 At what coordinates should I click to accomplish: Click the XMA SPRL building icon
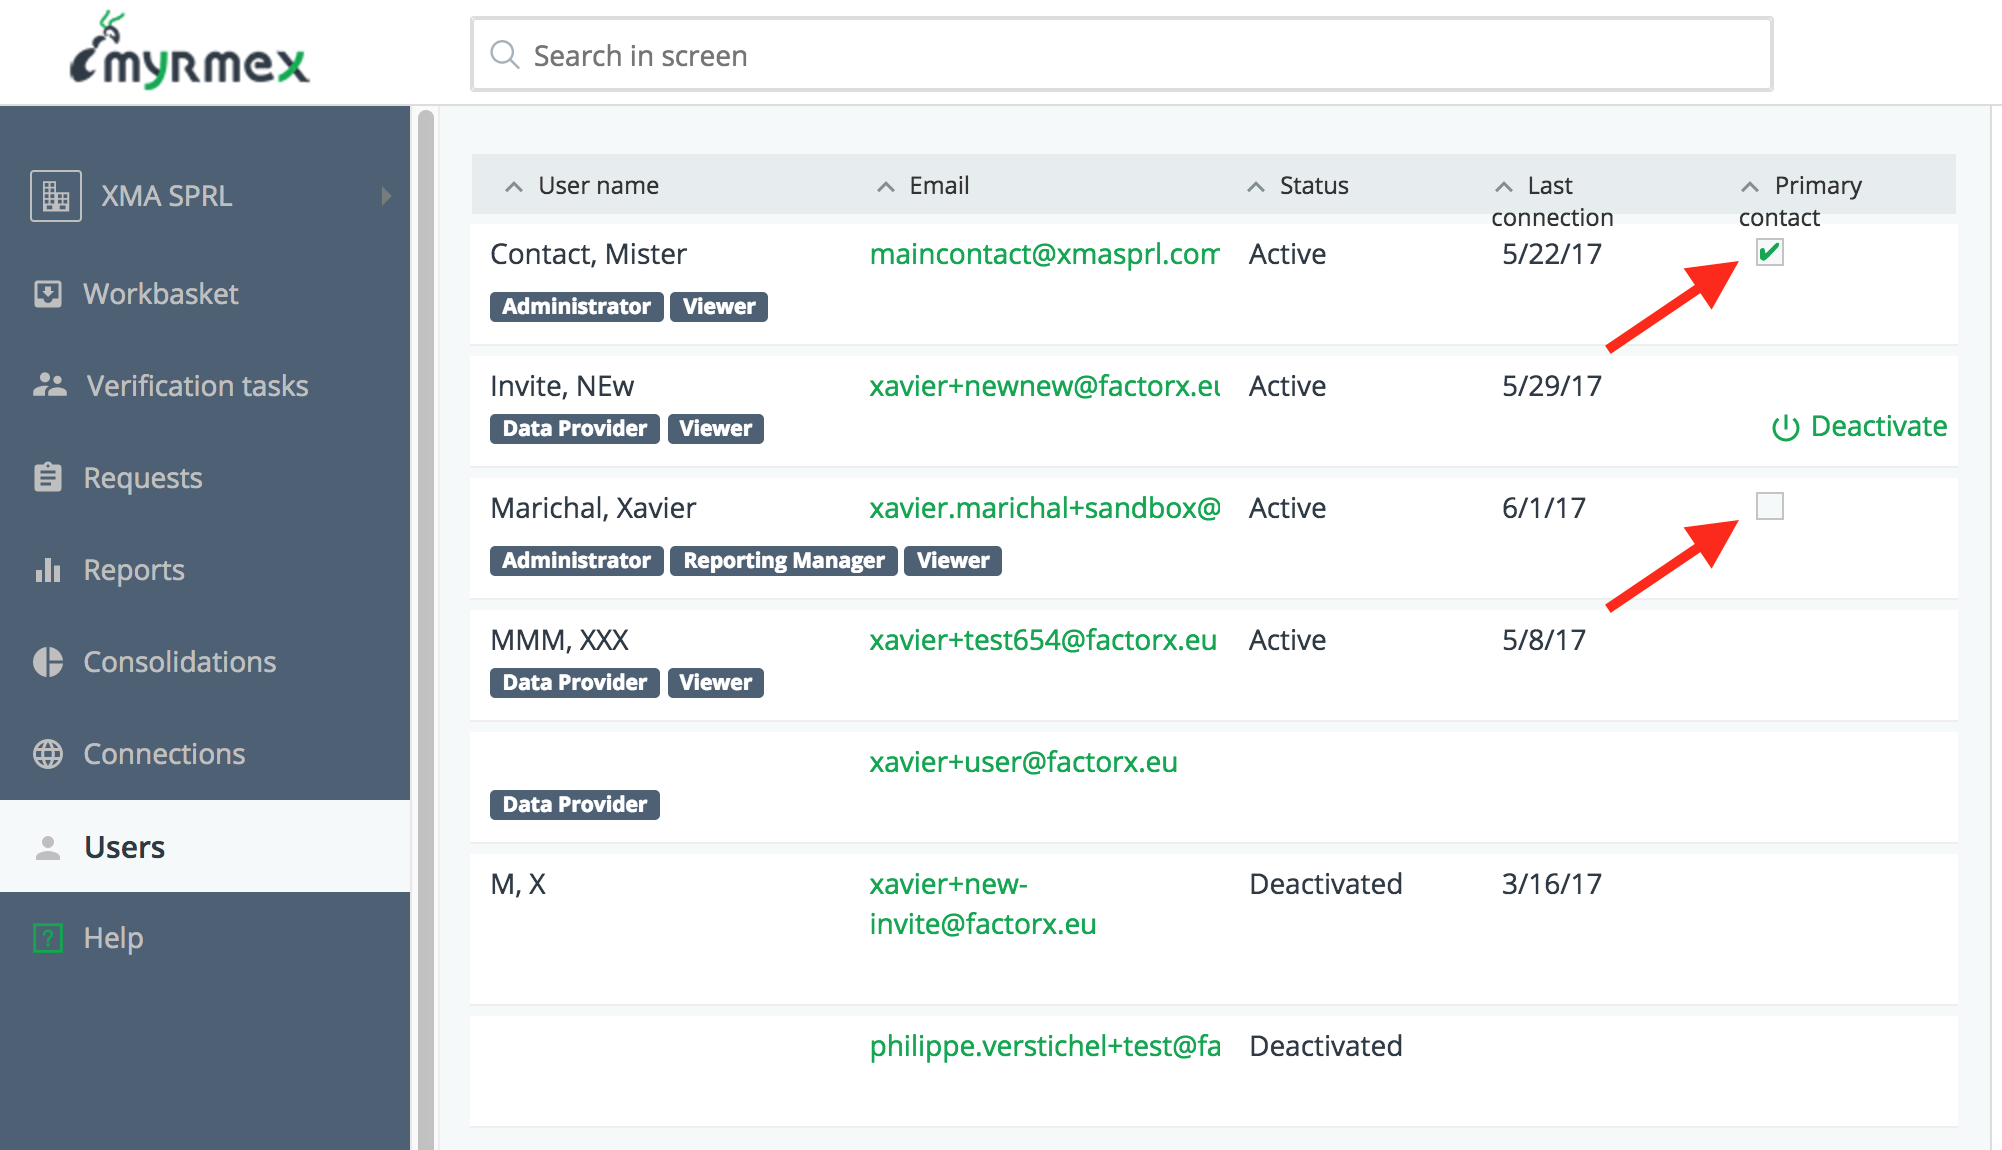pyautogui.click(x=55, y=195)
